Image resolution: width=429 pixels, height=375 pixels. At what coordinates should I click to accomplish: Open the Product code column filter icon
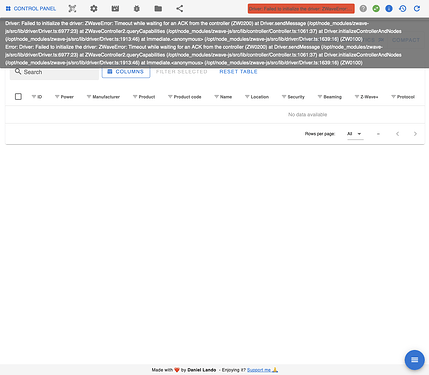point(170,97)
